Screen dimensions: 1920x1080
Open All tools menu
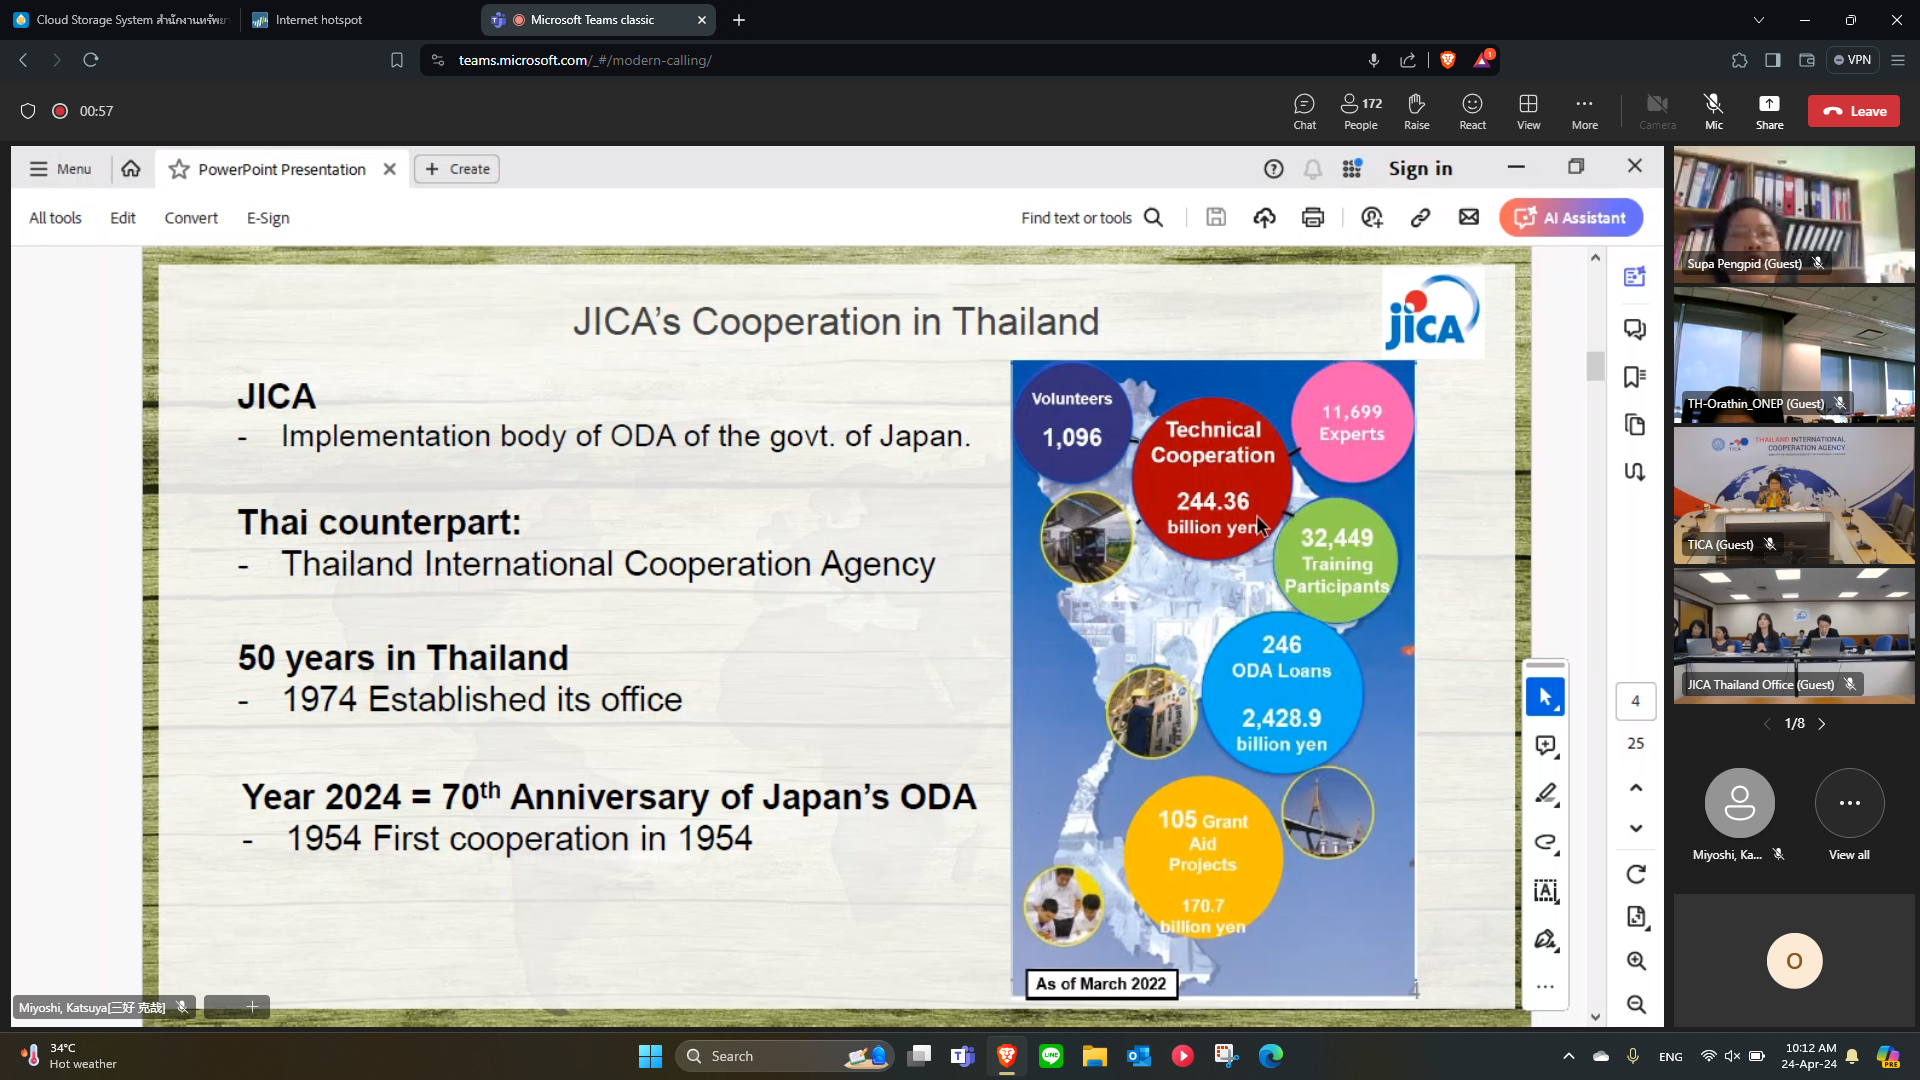(x=55, y=218)
